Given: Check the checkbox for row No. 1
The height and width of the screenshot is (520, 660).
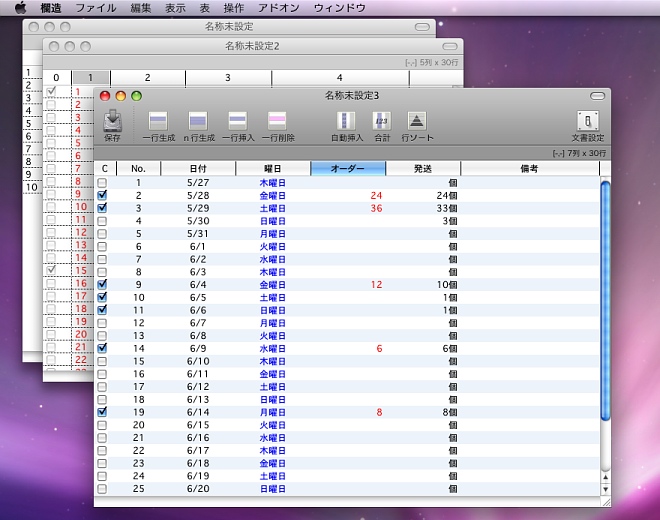Looking at the screenshot, I should coord(102,183).
